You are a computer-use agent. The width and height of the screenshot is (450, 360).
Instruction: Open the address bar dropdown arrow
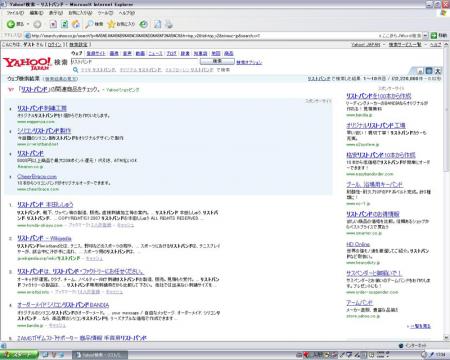pos(426,35)
